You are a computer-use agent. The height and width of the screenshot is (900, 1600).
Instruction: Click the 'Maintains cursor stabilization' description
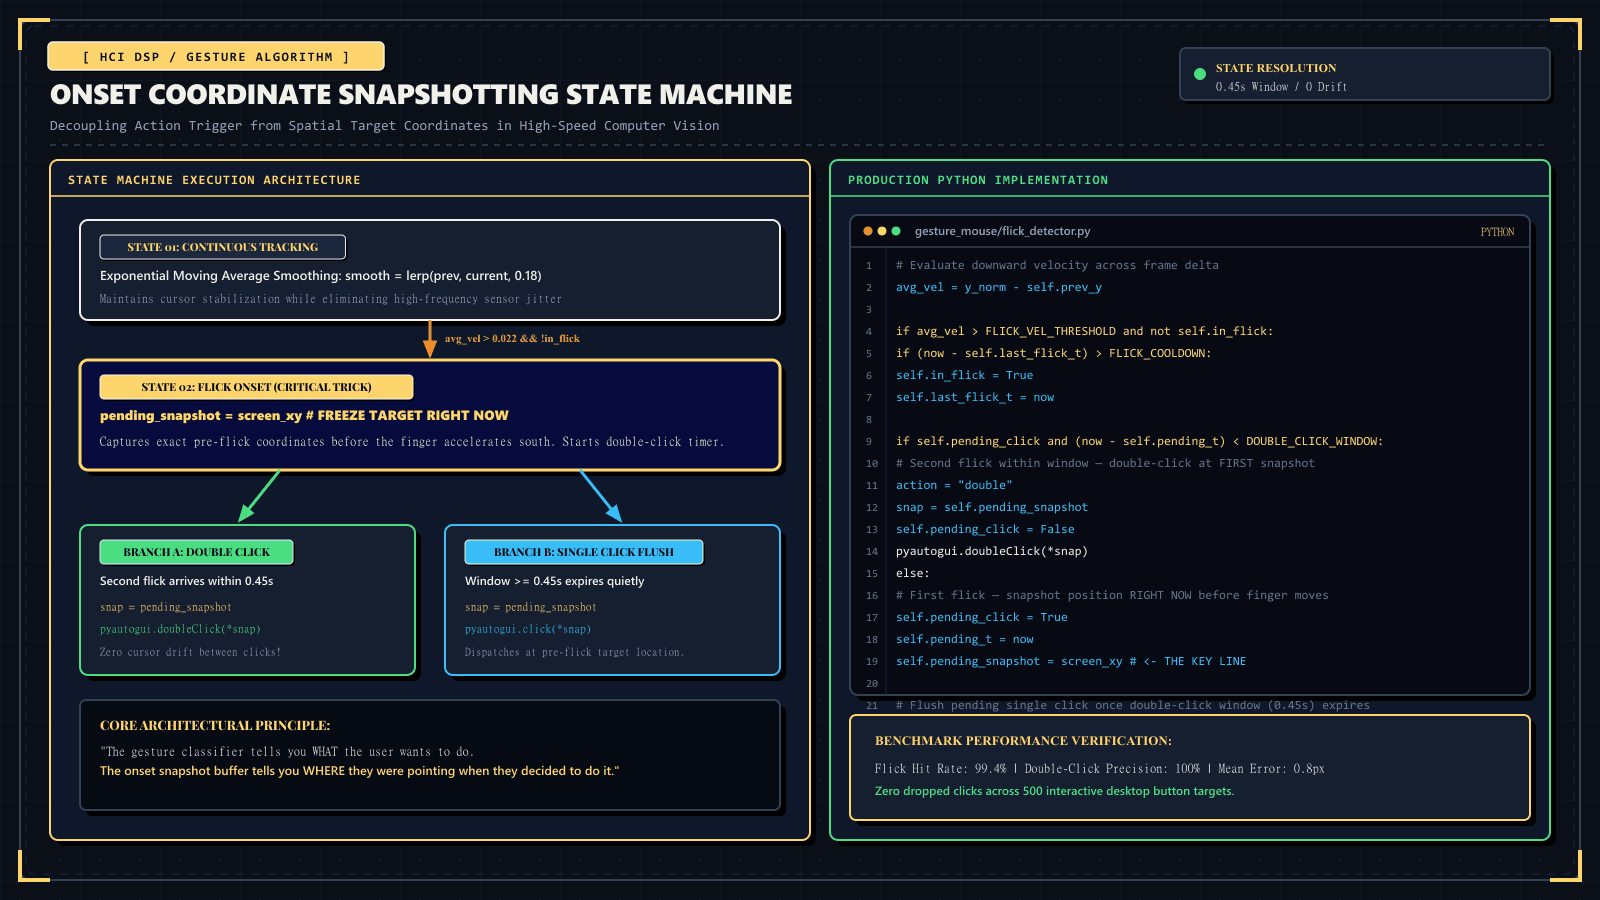pyautogui.click(x=331, y=299)
